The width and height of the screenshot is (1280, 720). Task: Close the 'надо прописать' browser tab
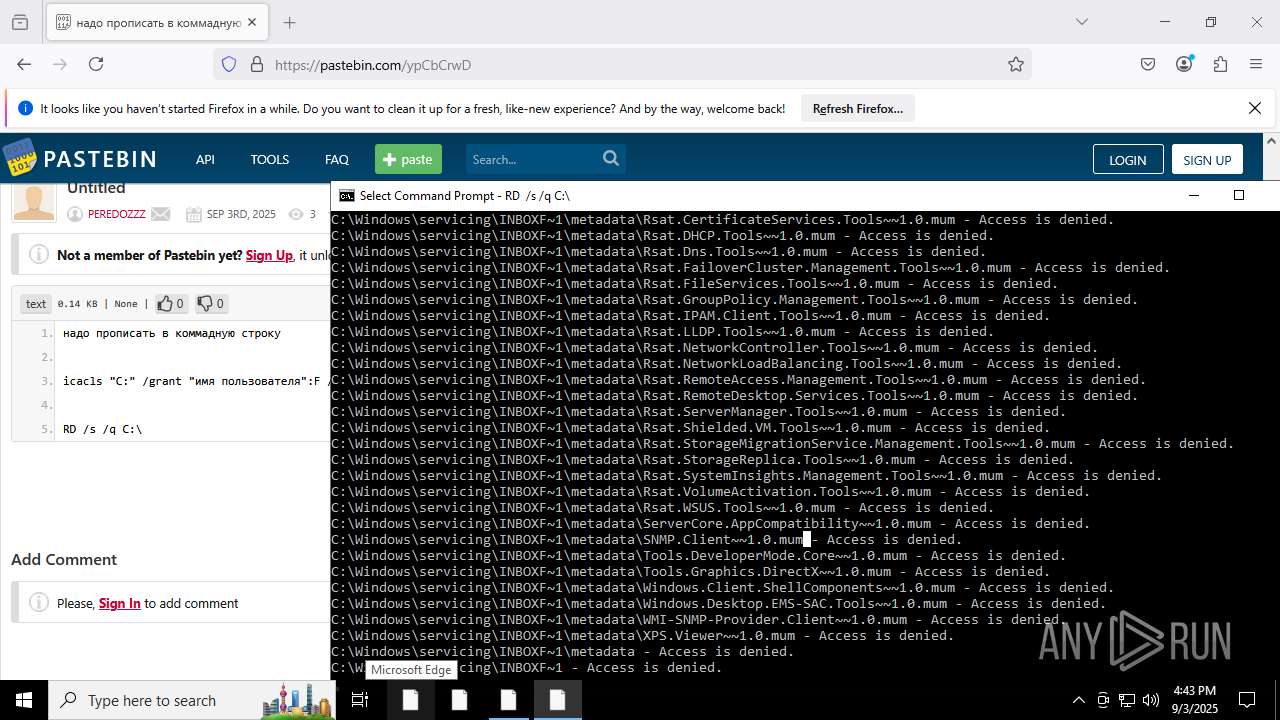point(252,22)
